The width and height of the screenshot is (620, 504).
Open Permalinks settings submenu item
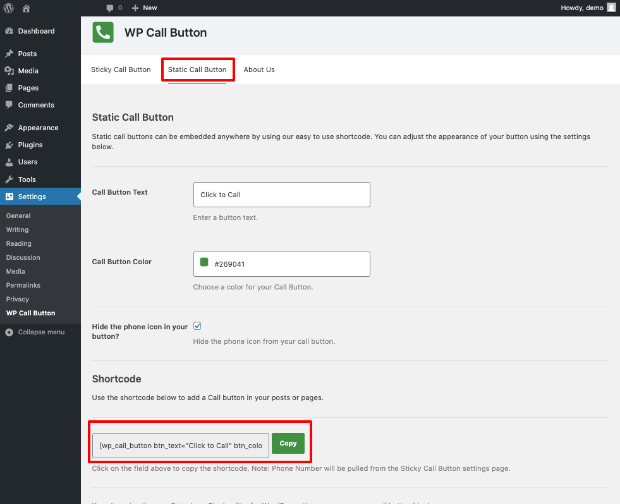click(23, 285)
